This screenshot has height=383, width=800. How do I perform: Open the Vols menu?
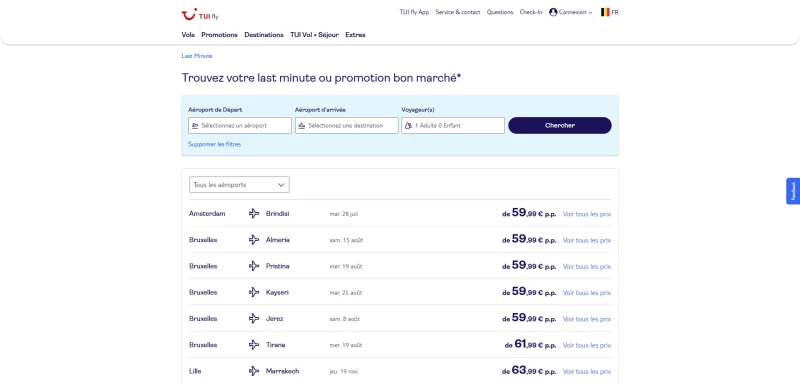click(x=188, y=35)
